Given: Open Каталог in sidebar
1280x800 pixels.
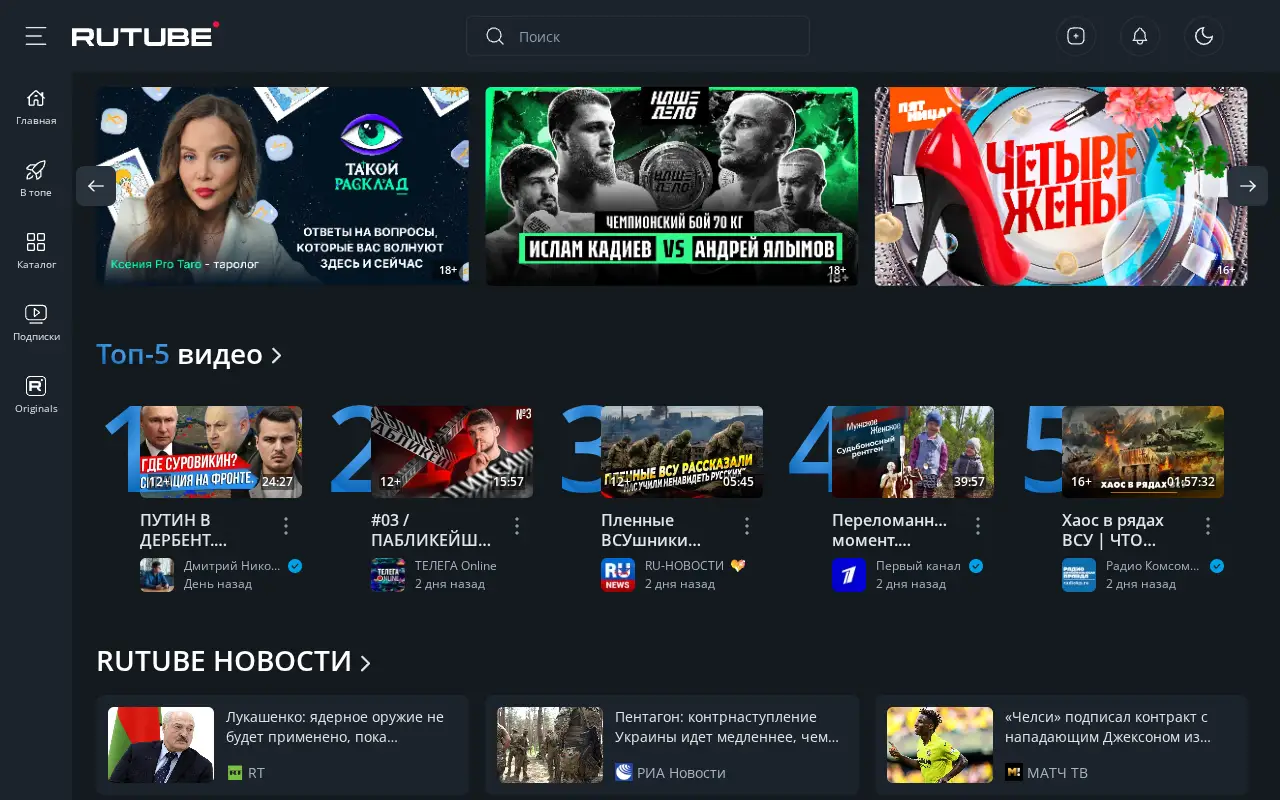Looking at the screenshot, I should (36, 251).
